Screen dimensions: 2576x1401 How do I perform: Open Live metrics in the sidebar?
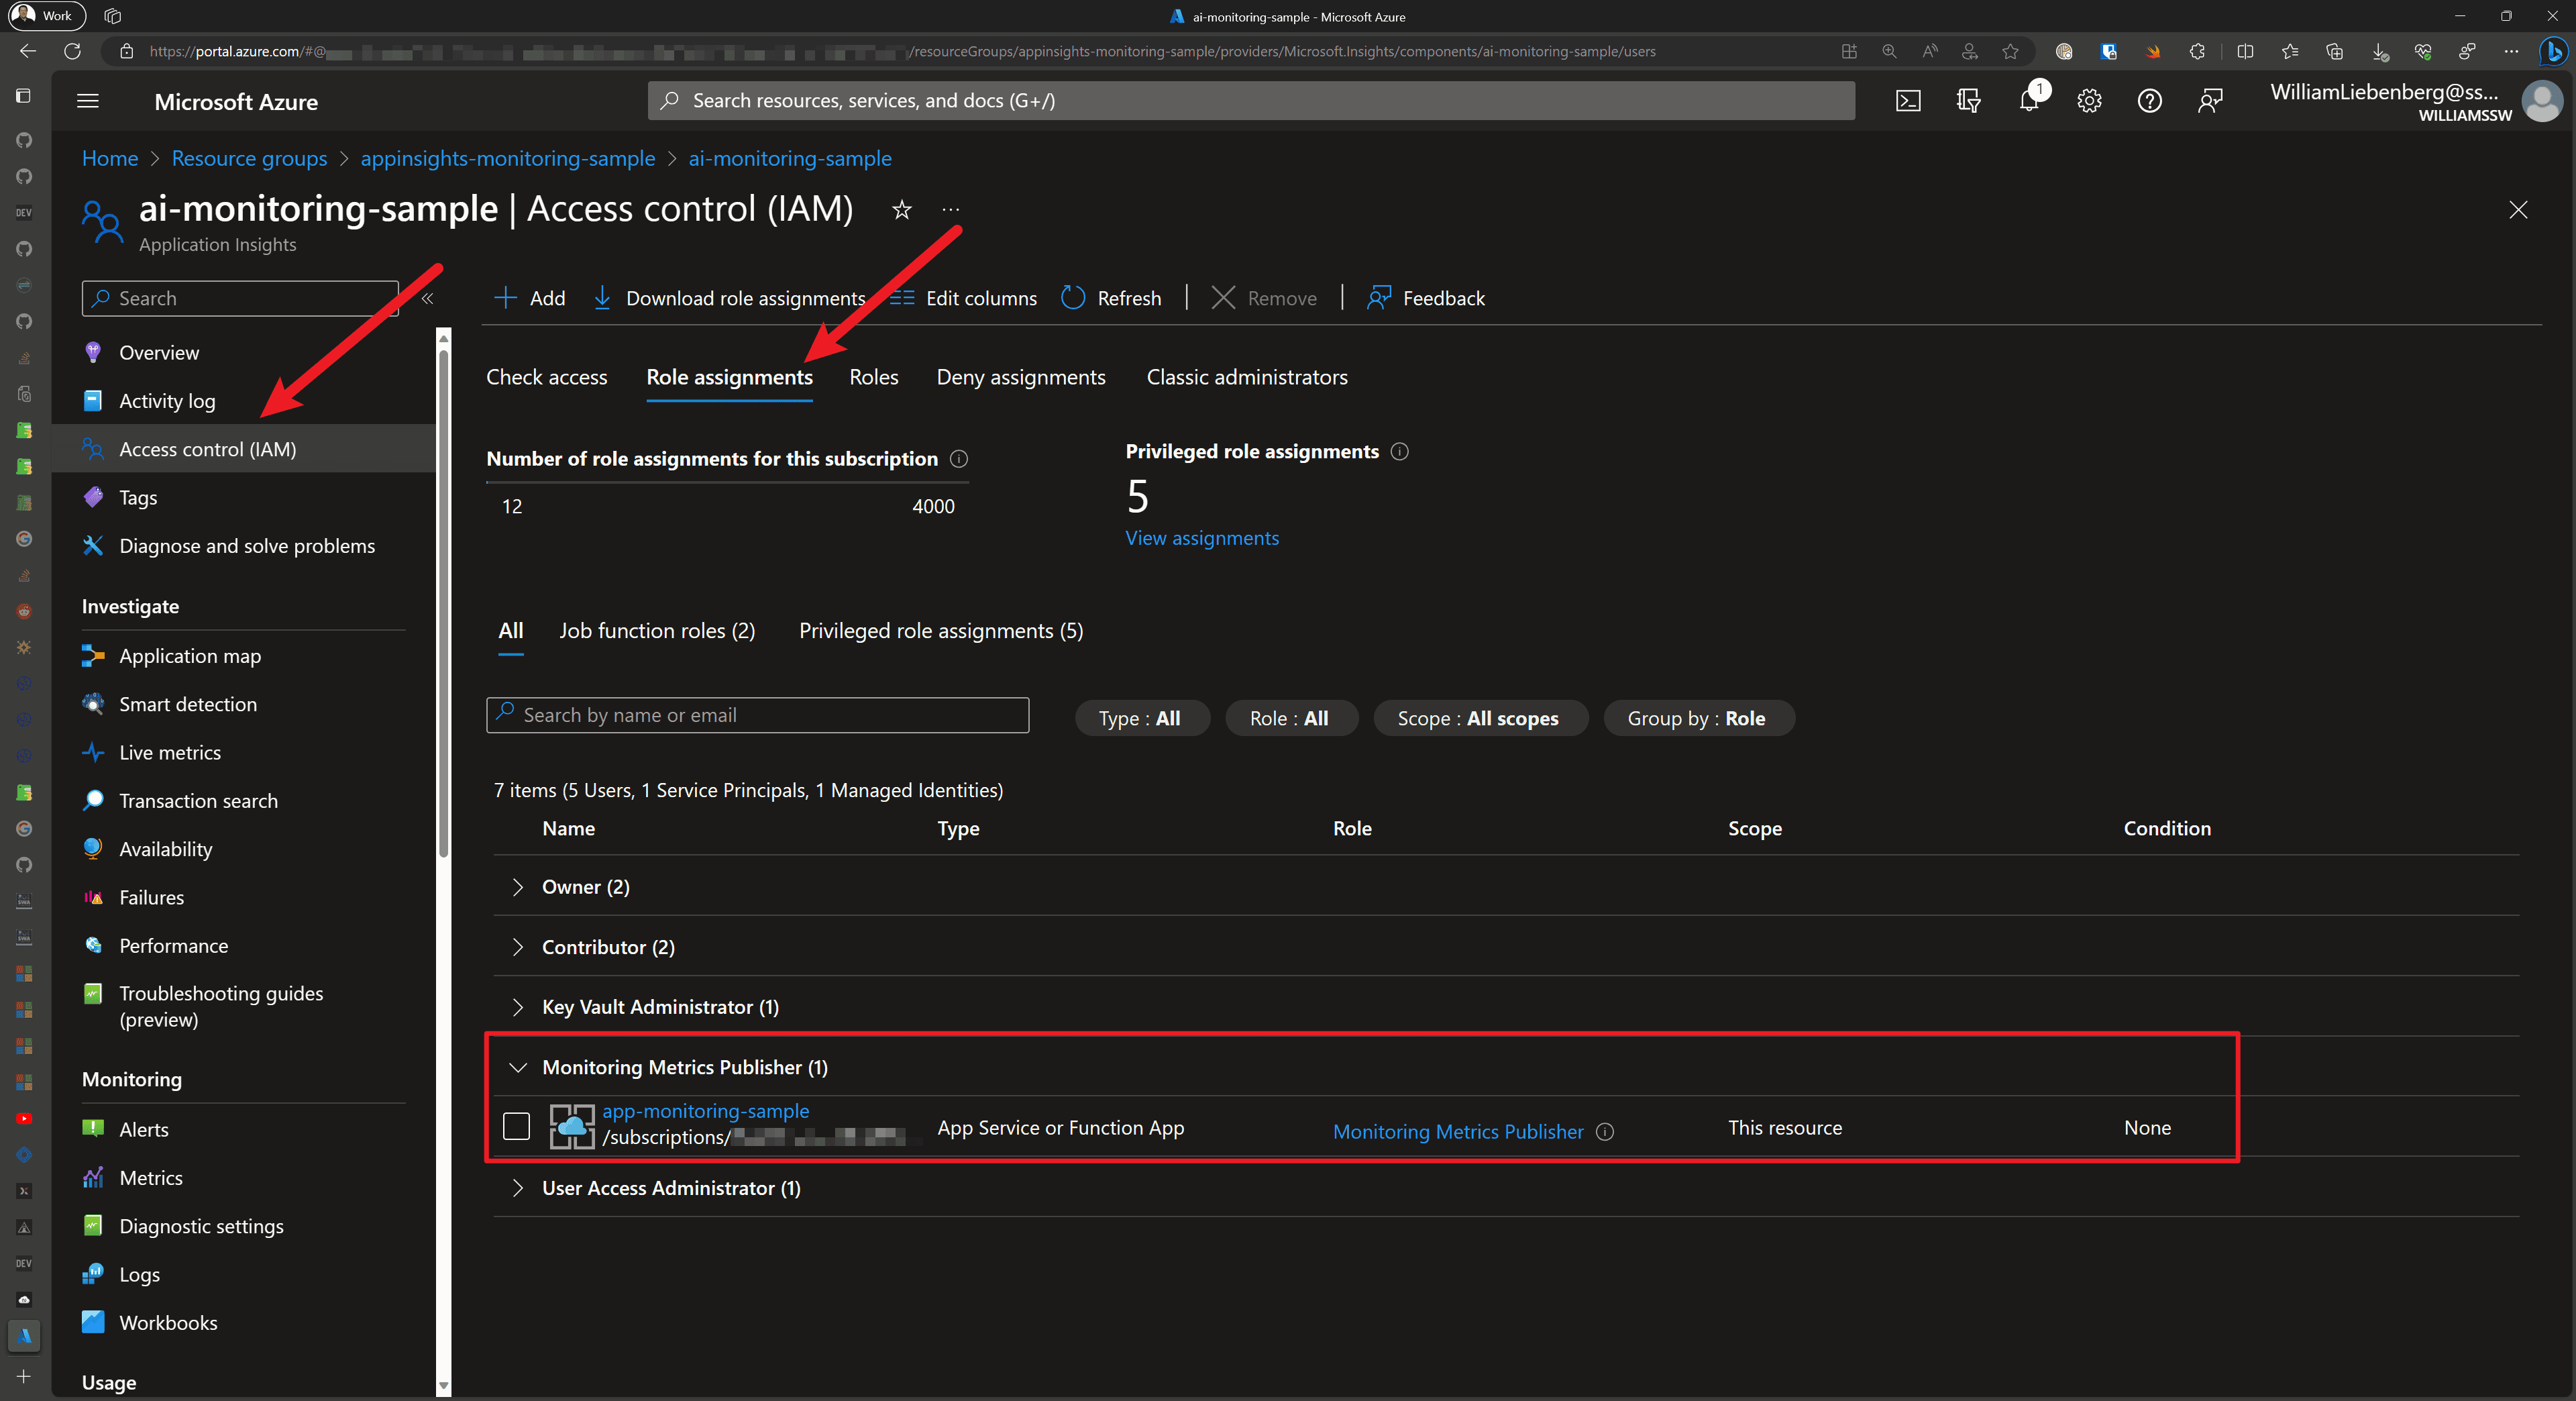pos(169,753)
